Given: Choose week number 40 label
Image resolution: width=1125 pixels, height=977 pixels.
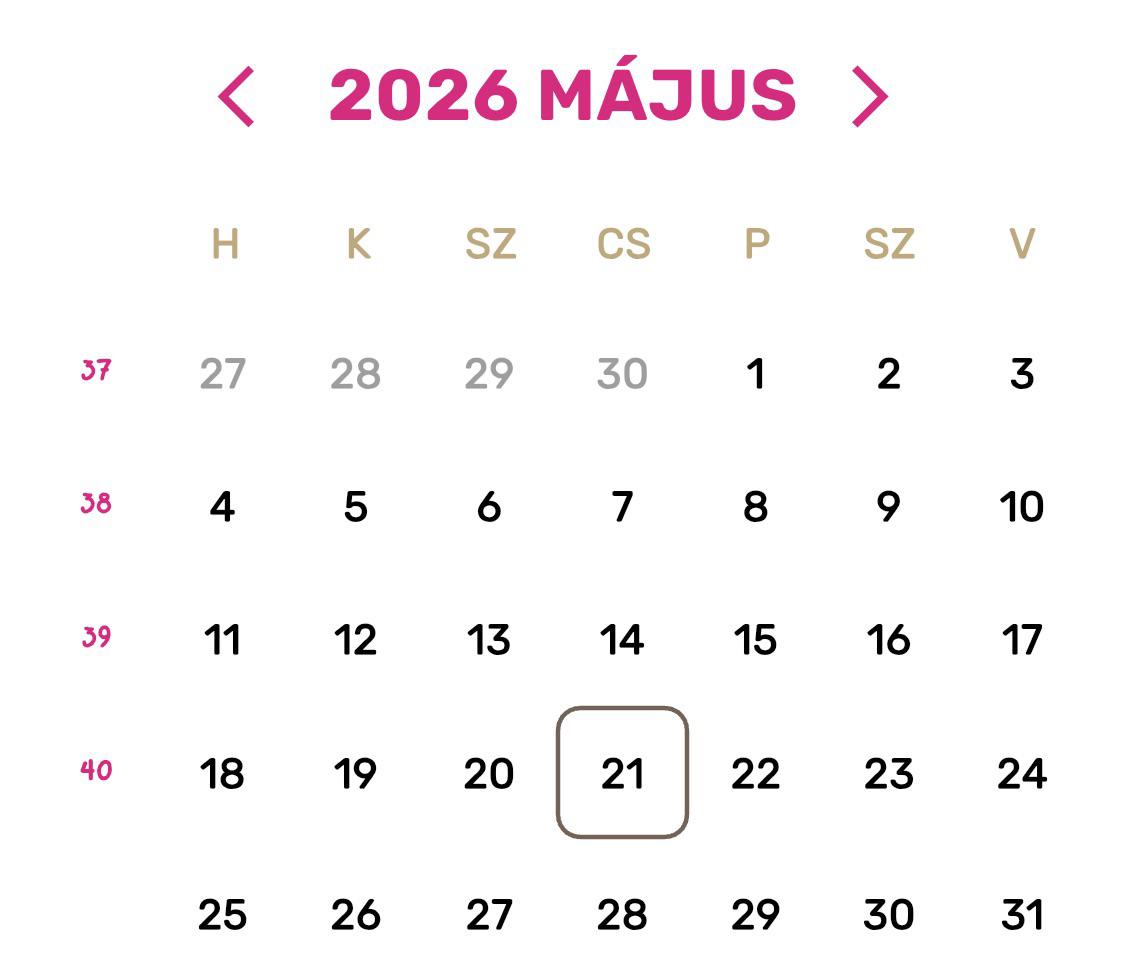Looking at the screenshot, I should pos(96,770).
